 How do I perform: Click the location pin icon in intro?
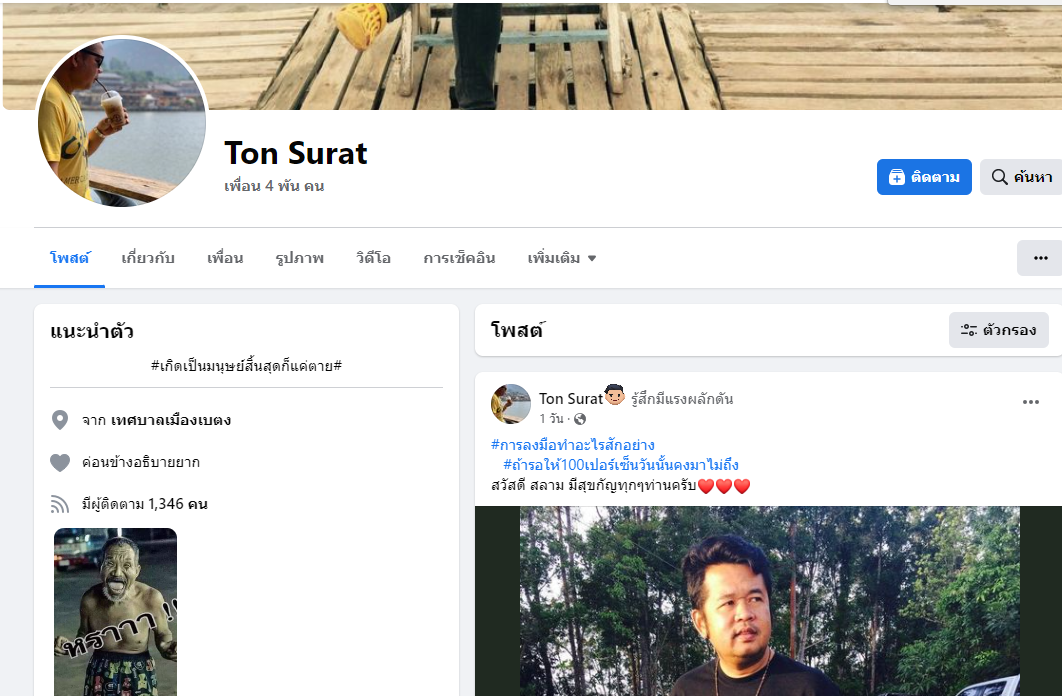(60, 420)
